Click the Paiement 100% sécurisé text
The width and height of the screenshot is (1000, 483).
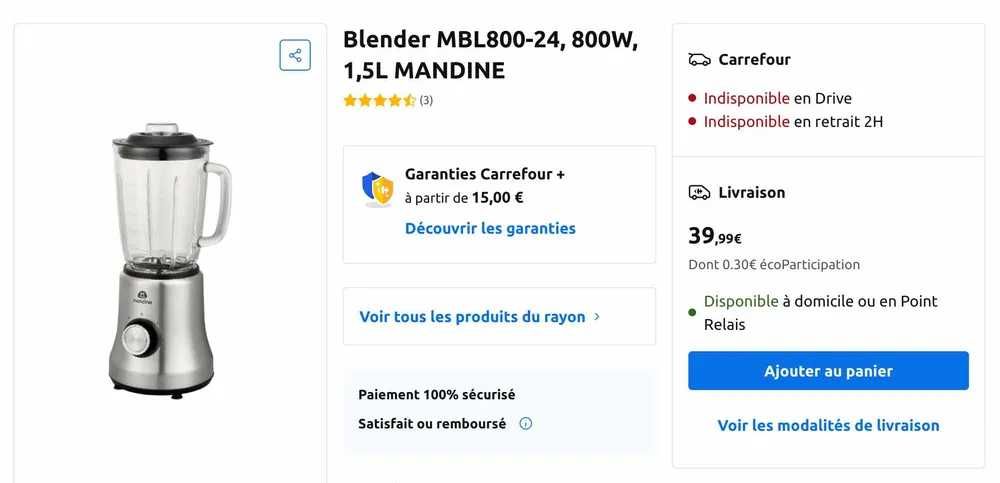click(x=437, y=394)
